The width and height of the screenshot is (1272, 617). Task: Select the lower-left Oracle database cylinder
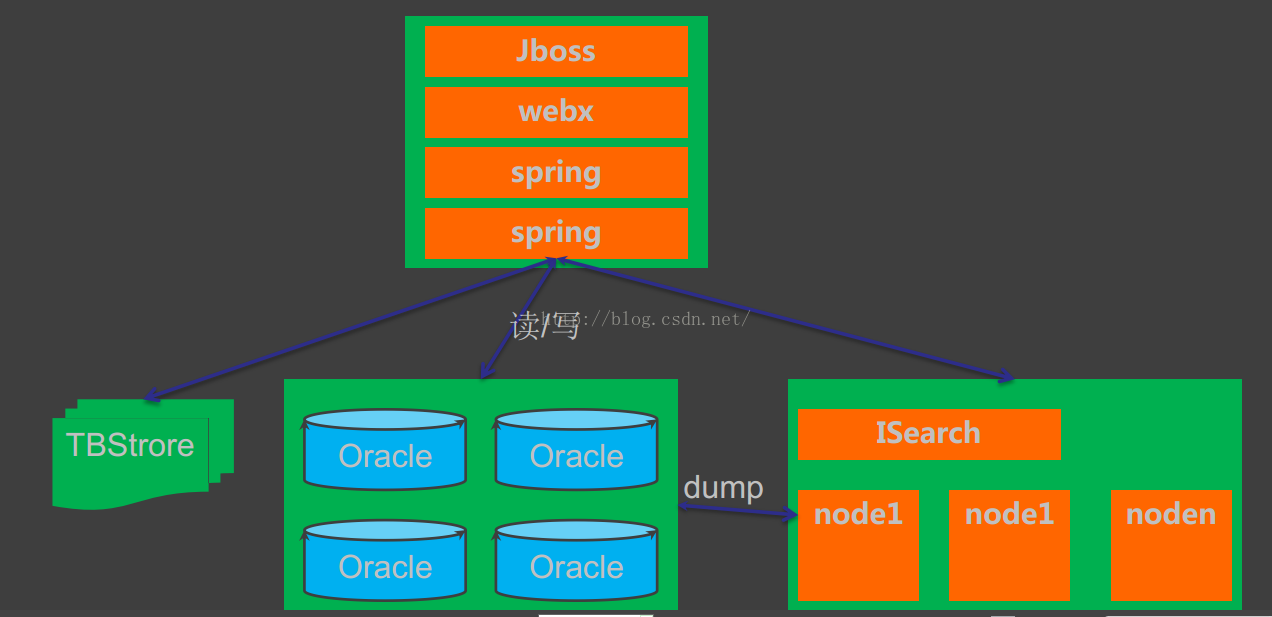coord(385,560)
